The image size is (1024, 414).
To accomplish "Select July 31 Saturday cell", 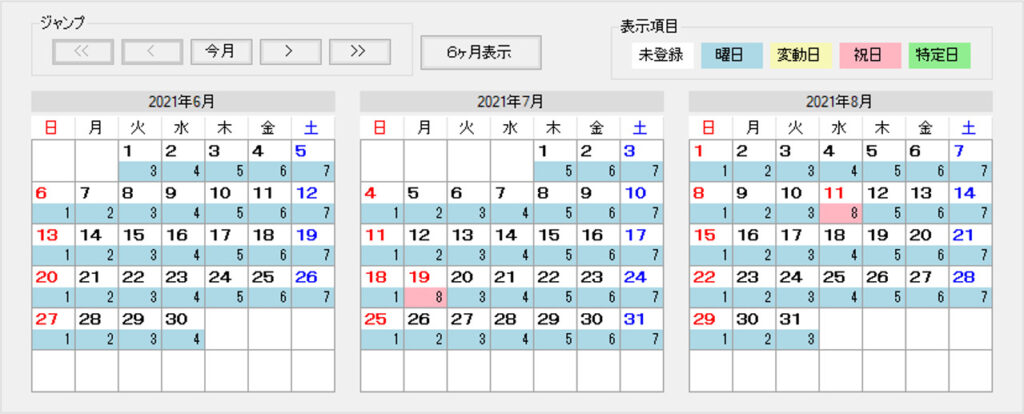I will click(x=641, y=326).
